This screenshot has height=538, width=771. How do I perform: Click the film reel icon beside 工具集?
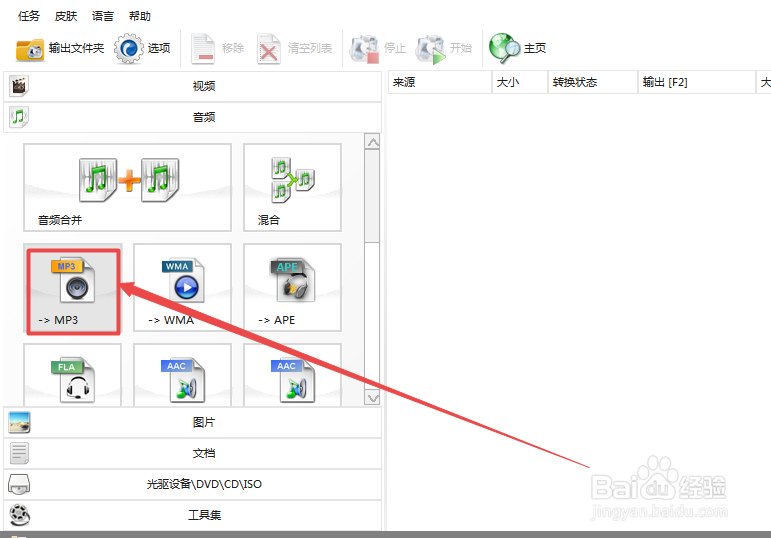[x=19, y=515]
